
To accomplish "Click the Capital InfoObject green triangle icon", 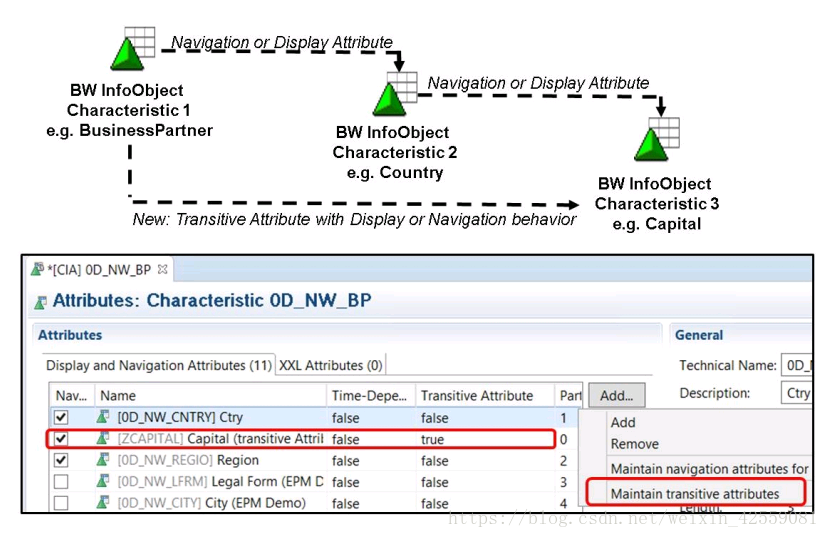I will coord(651,145).
